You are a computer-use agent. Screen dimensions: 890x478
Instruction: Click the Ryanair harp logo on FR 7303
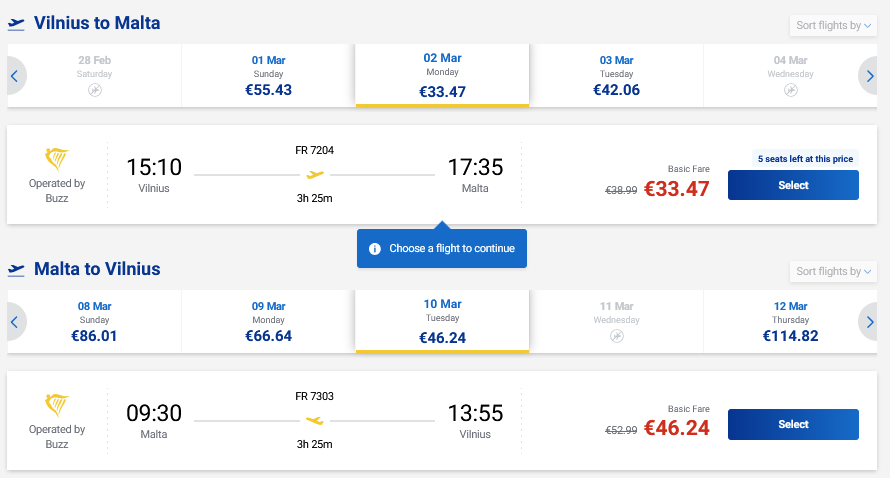click(57, 406)
